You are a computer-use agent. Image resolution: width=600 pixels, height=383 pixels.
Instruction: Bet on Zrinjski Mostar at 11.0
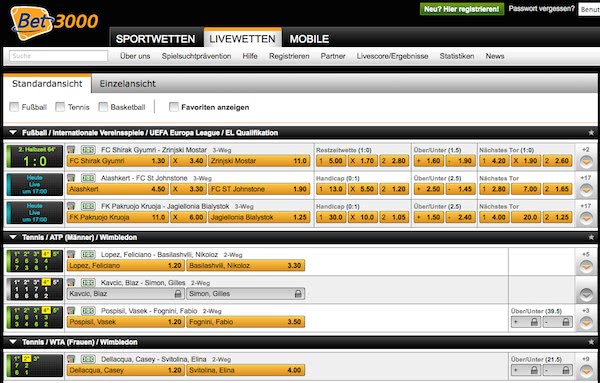pyautogui.click(x=259, y=161)
